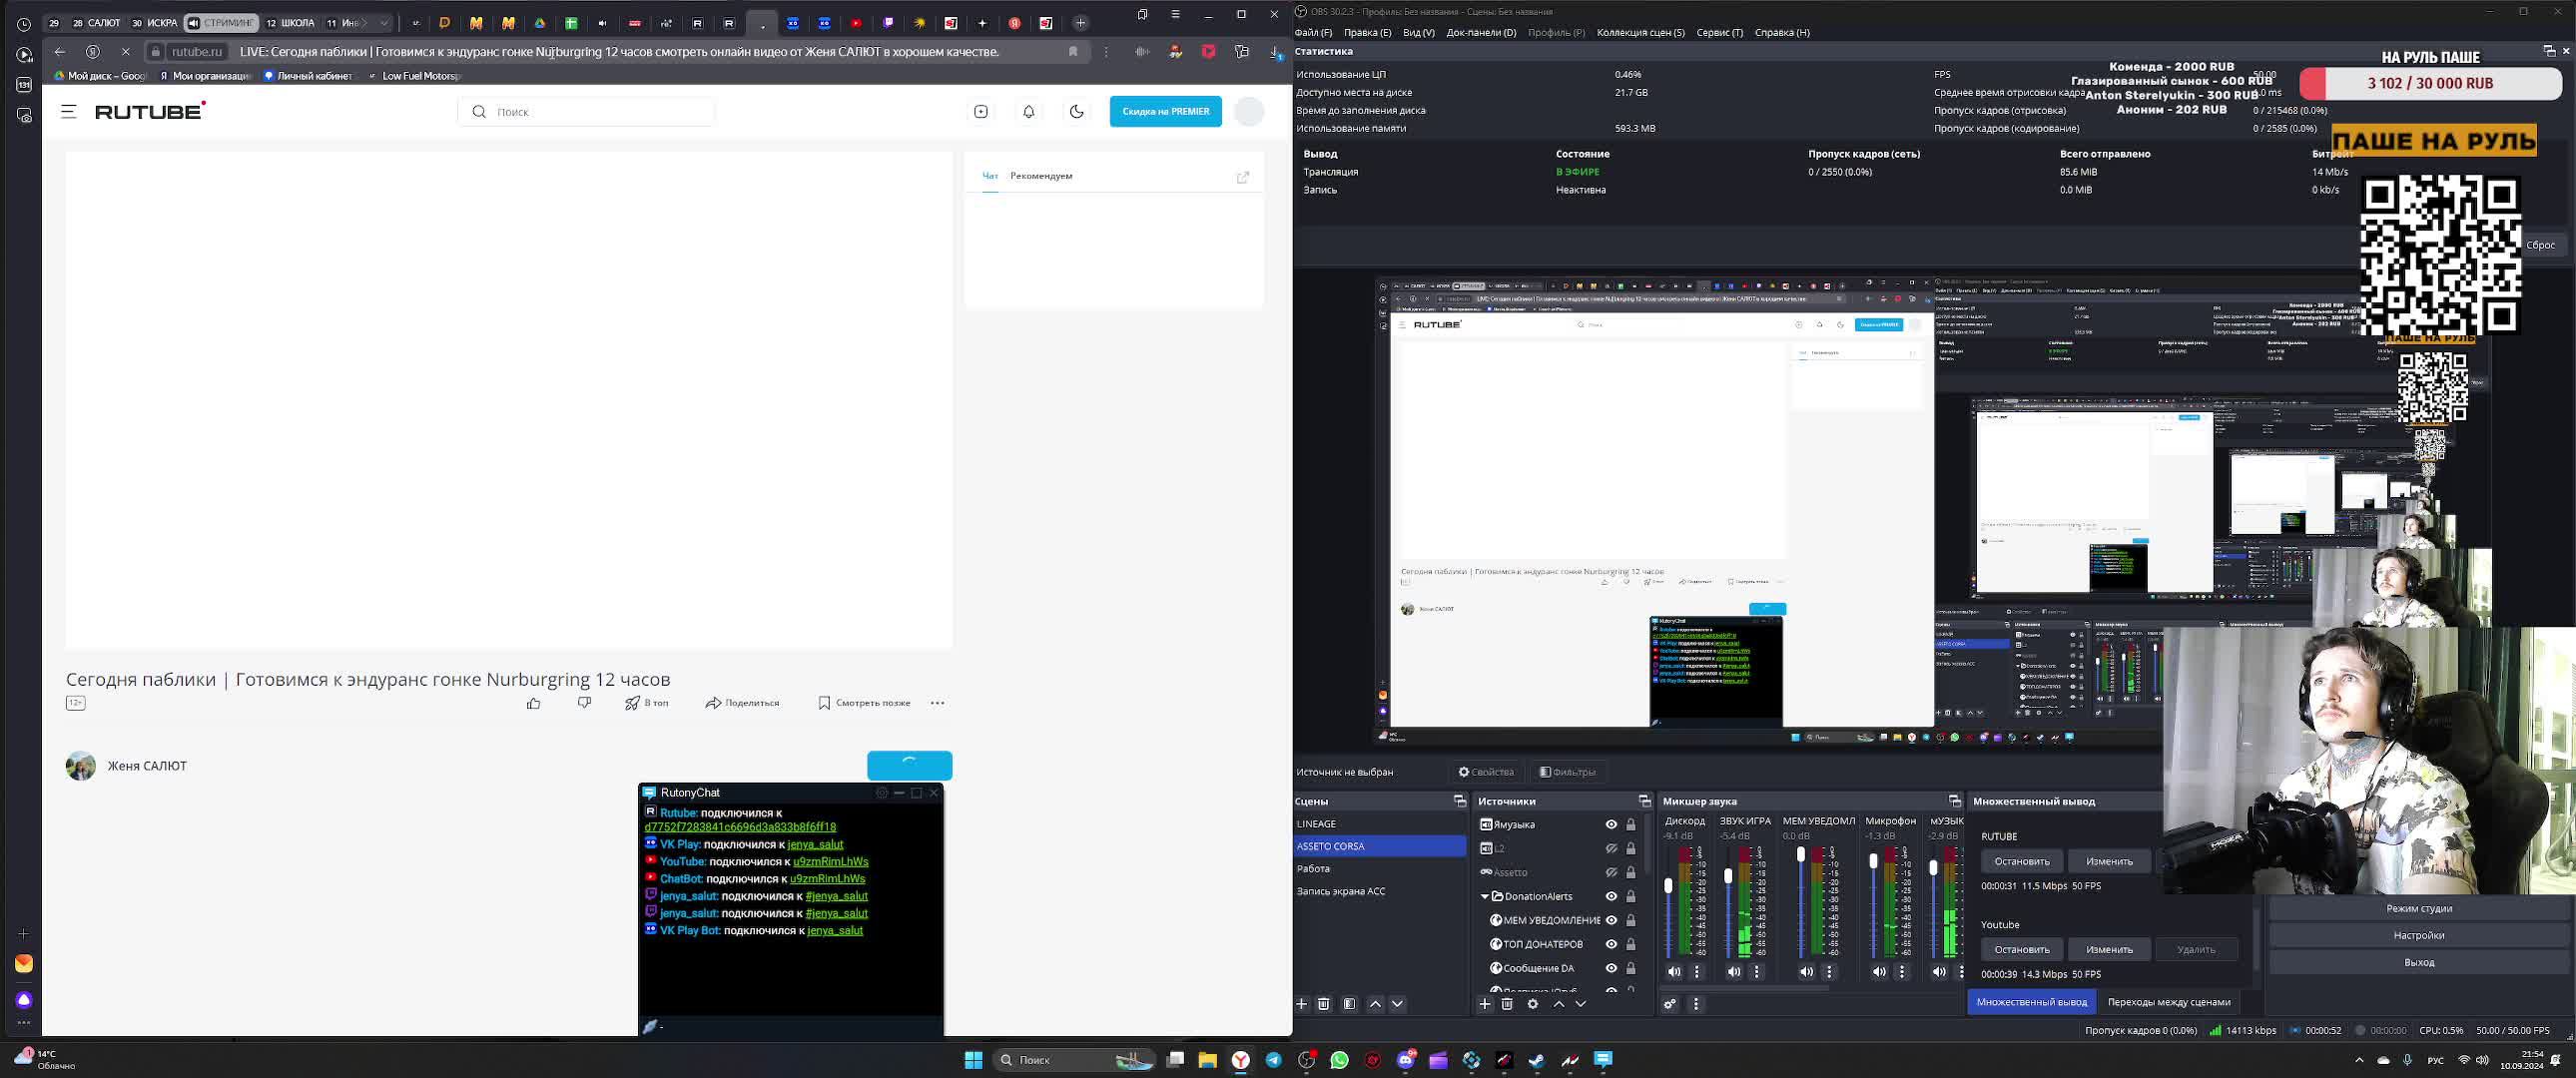Open the browser downloads icon
The width and height of the screenshot is (2576, 1078).
coord(1276,52)
